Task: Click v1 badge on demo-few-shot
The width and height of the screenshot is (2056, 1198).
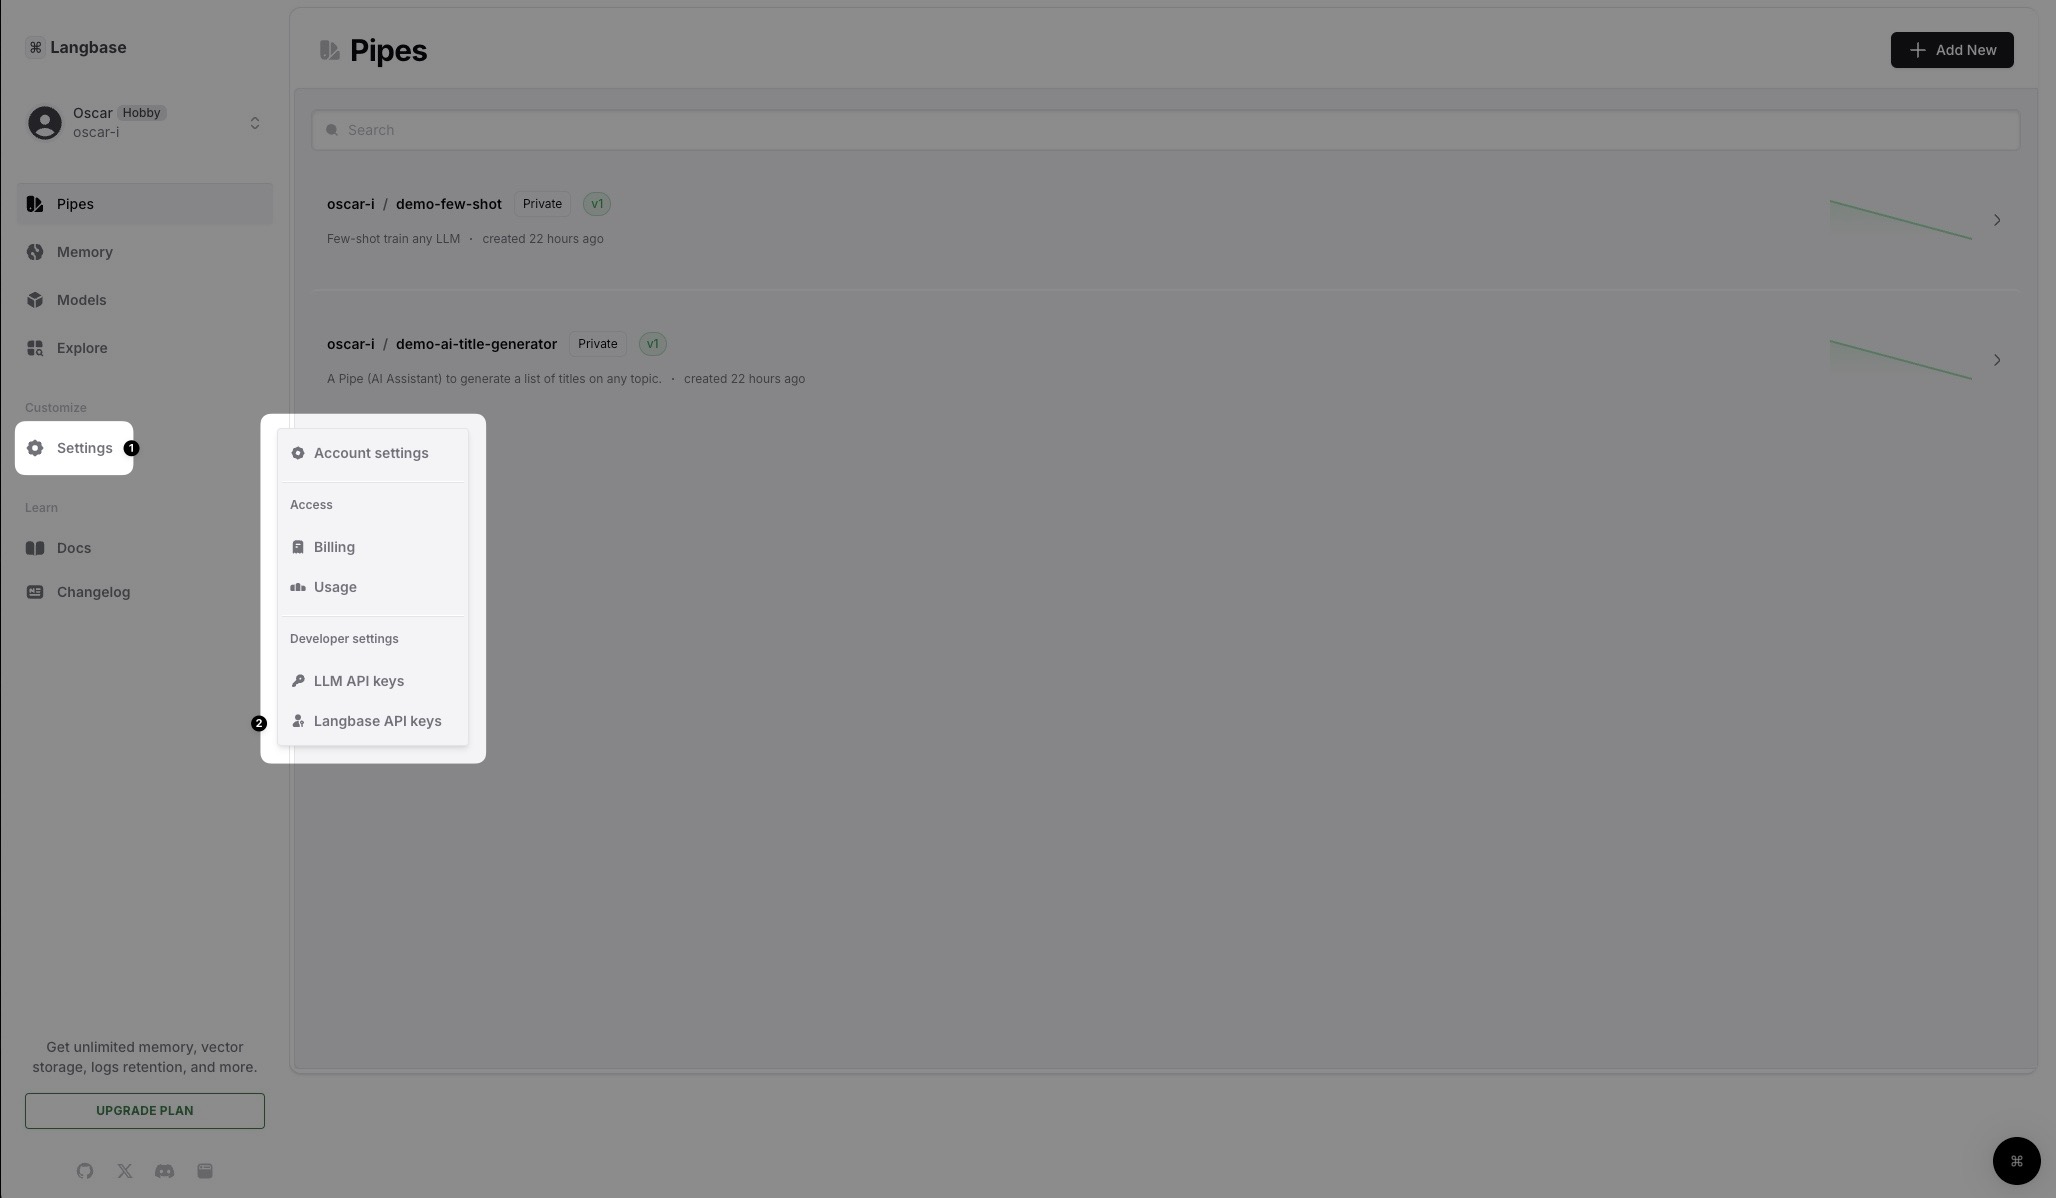Action: (596, 204)
